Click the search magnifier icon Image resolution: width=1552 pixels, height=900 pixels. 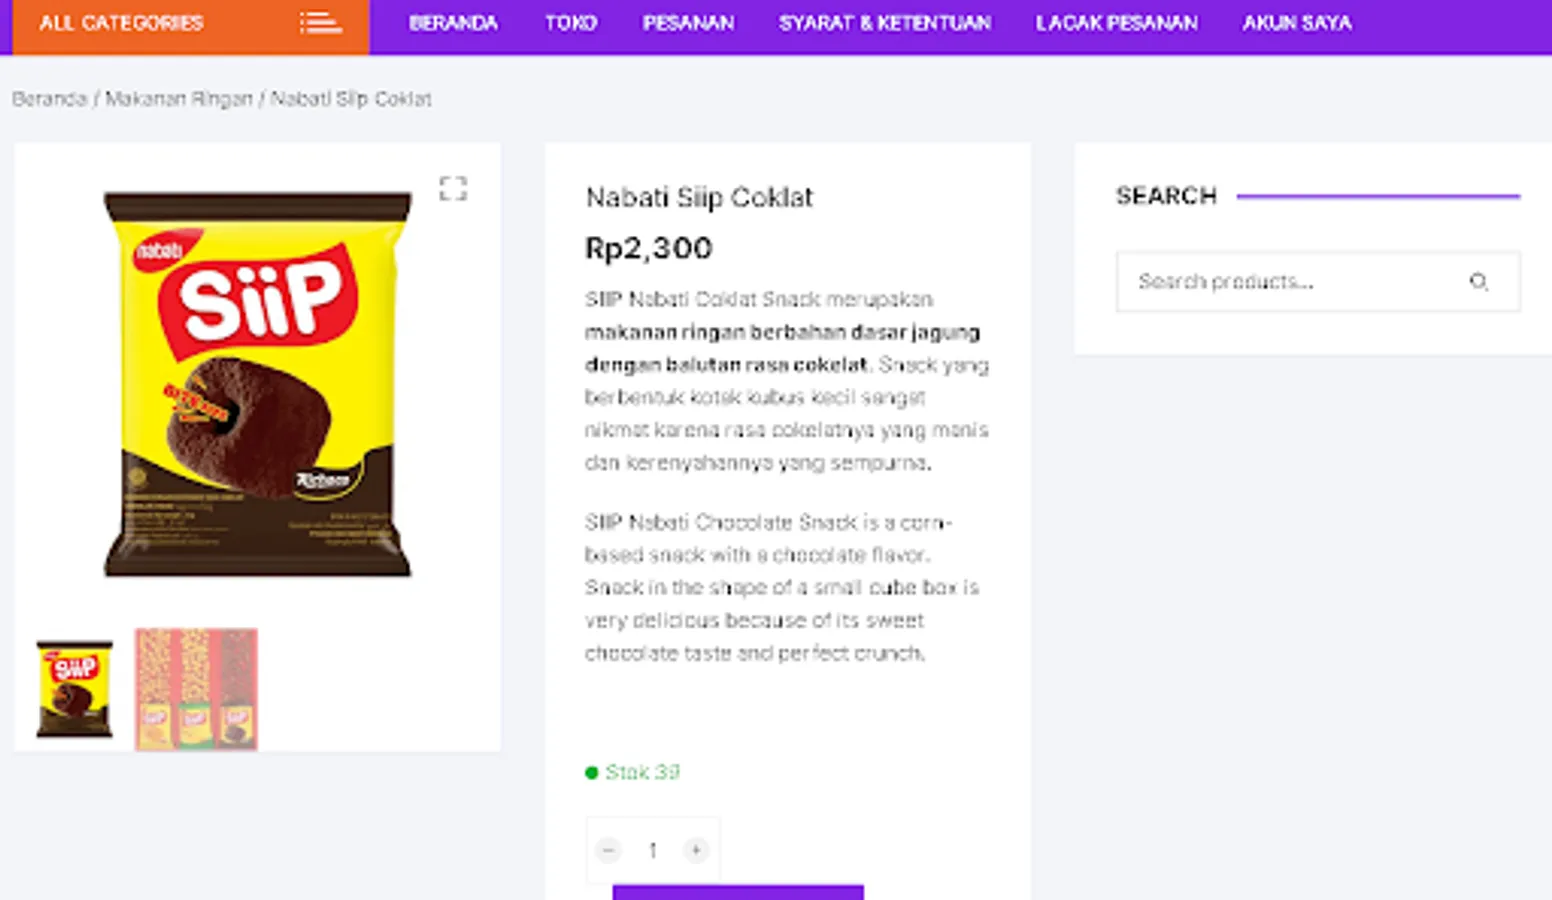pyautogui.click(x=1478, y=282)
